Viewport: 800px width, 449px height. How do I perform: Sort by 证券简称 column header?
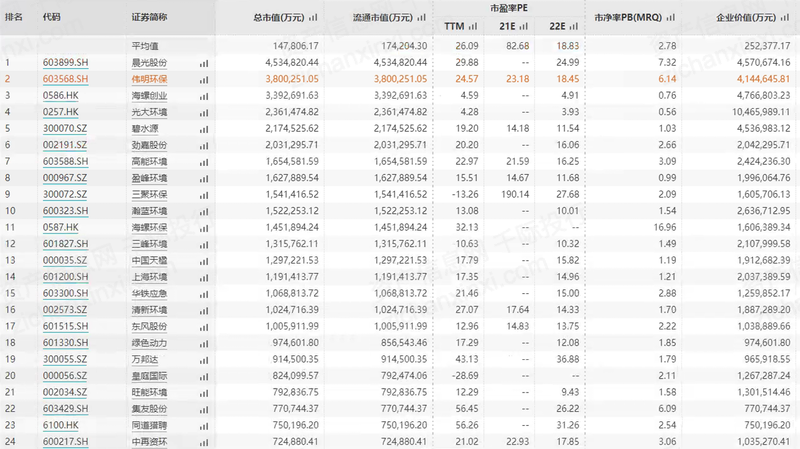(149, 17)
